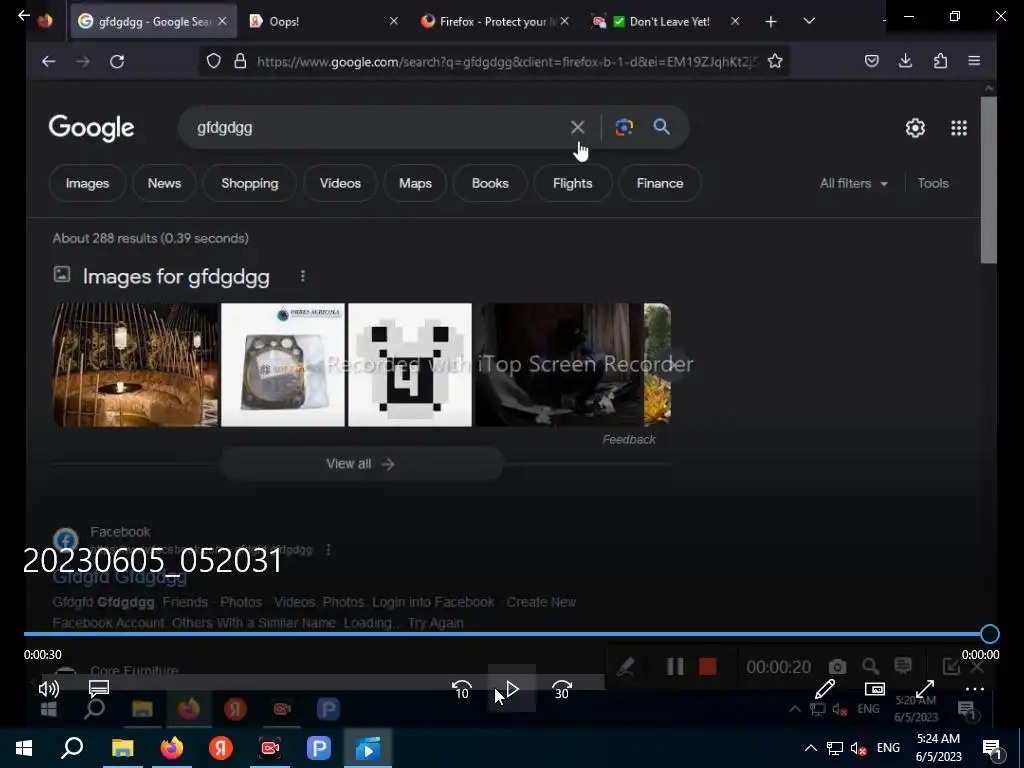Image resolution: width=1024 pixels, height=768 pixels.
Task: Click the muted speaker tray icon
Action: click(x=859, y=748)
